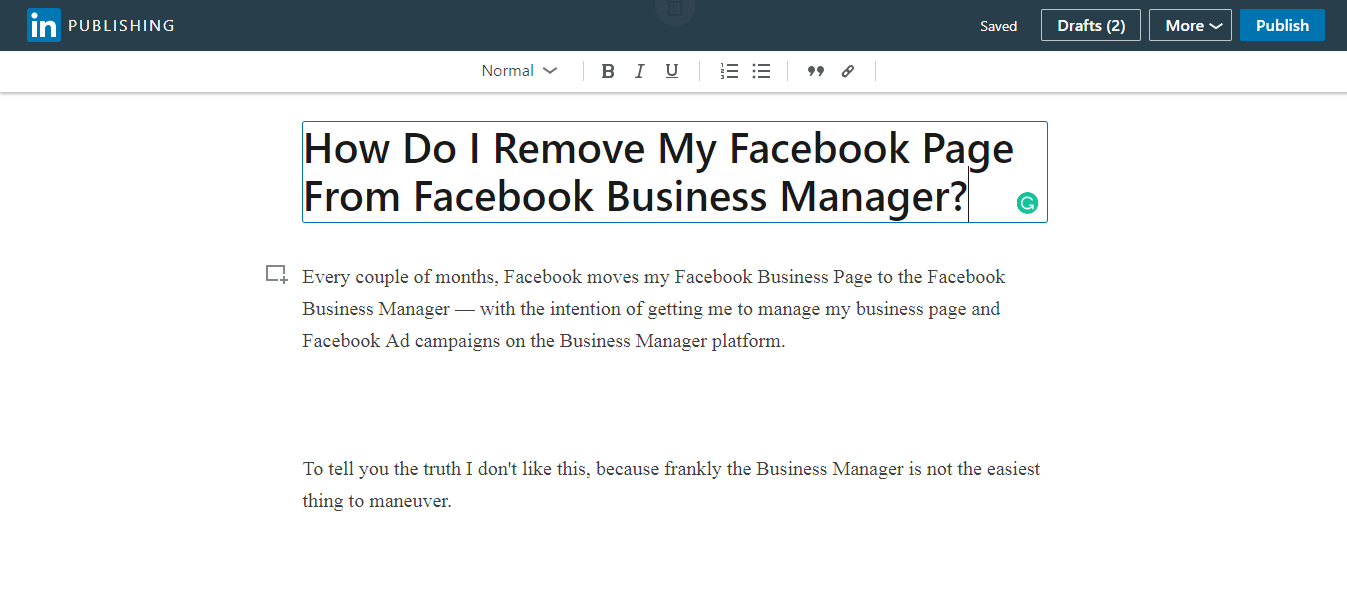Click the LinkedIn logo icon
The image size is (1347, 589).
pyautogui.click(x=44, y=25)
